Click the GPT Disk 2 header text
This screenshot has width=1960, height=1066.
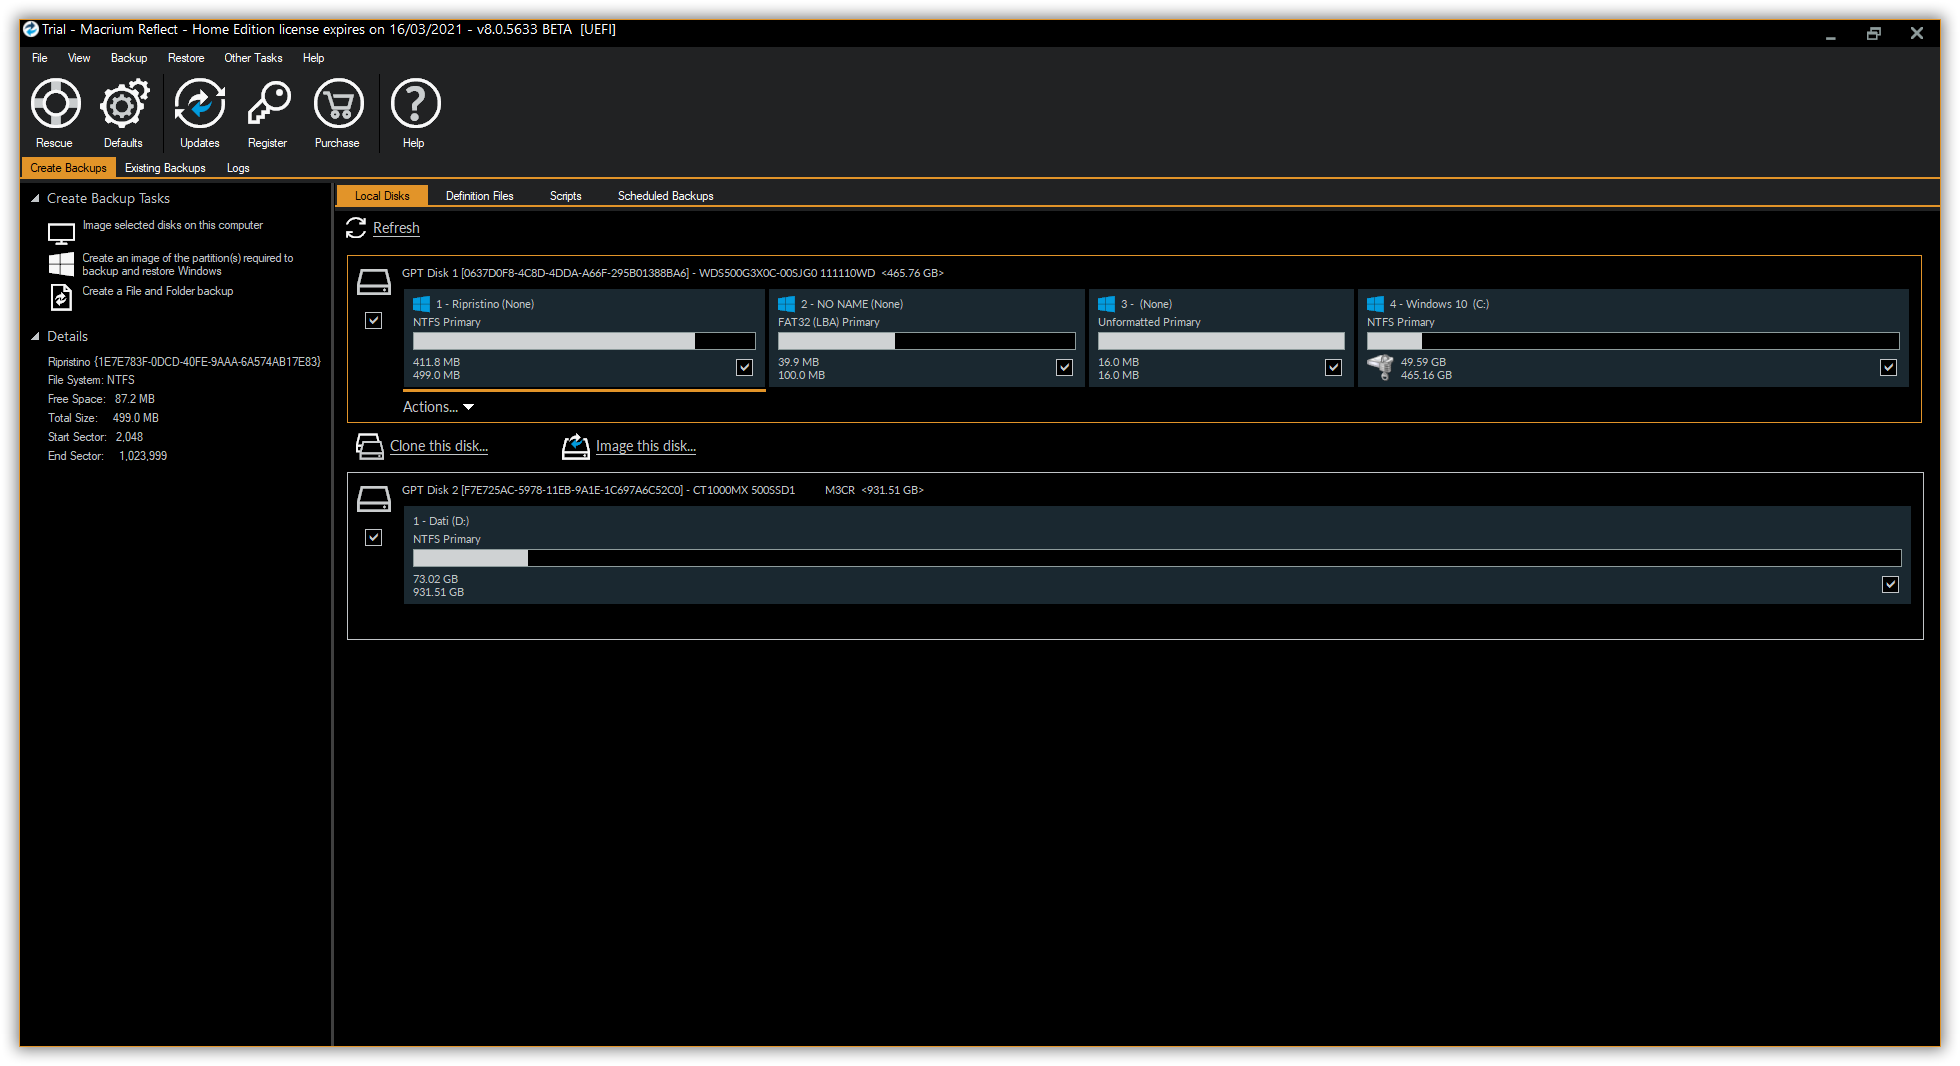coord(663,490)
